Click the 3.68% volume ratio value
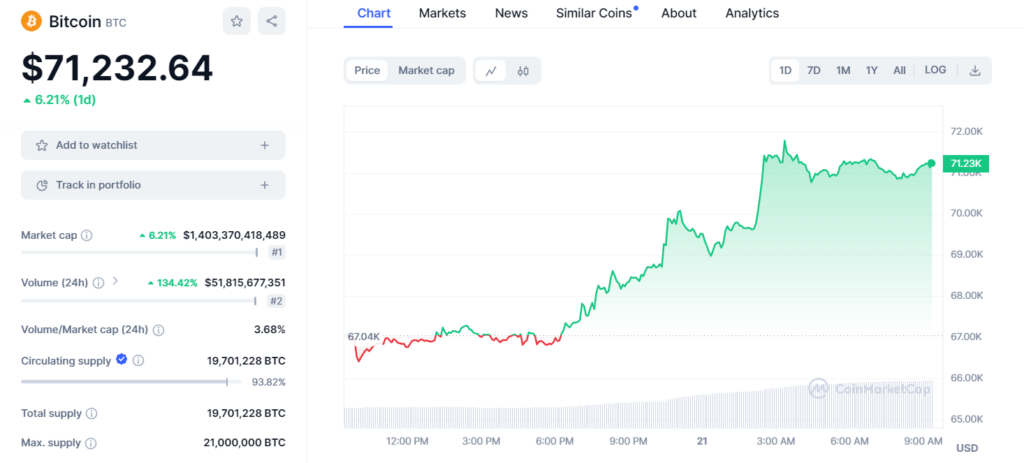The image size is (1024, 463). coord(270,329)
